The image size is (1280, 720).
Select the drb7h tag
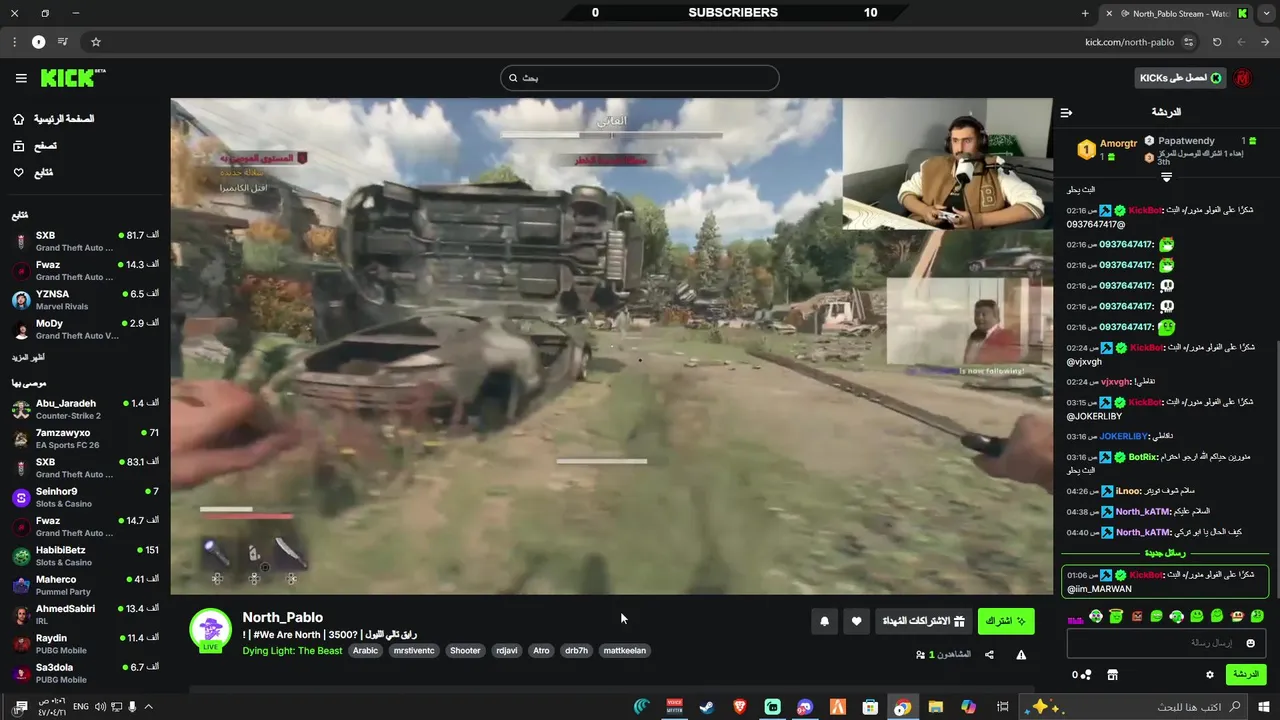(x=576, y=650)
